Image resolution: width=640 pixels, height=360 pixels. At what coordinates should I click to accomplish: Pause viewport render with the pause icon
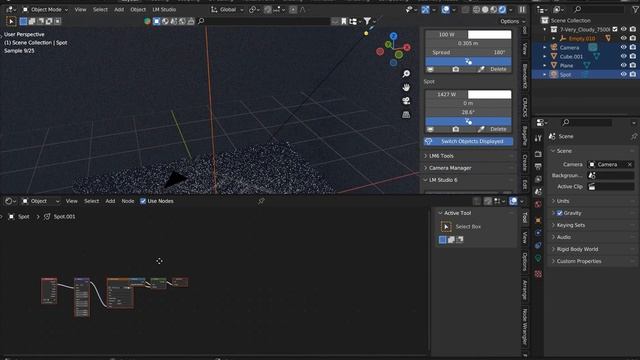(x=522, y=9)
